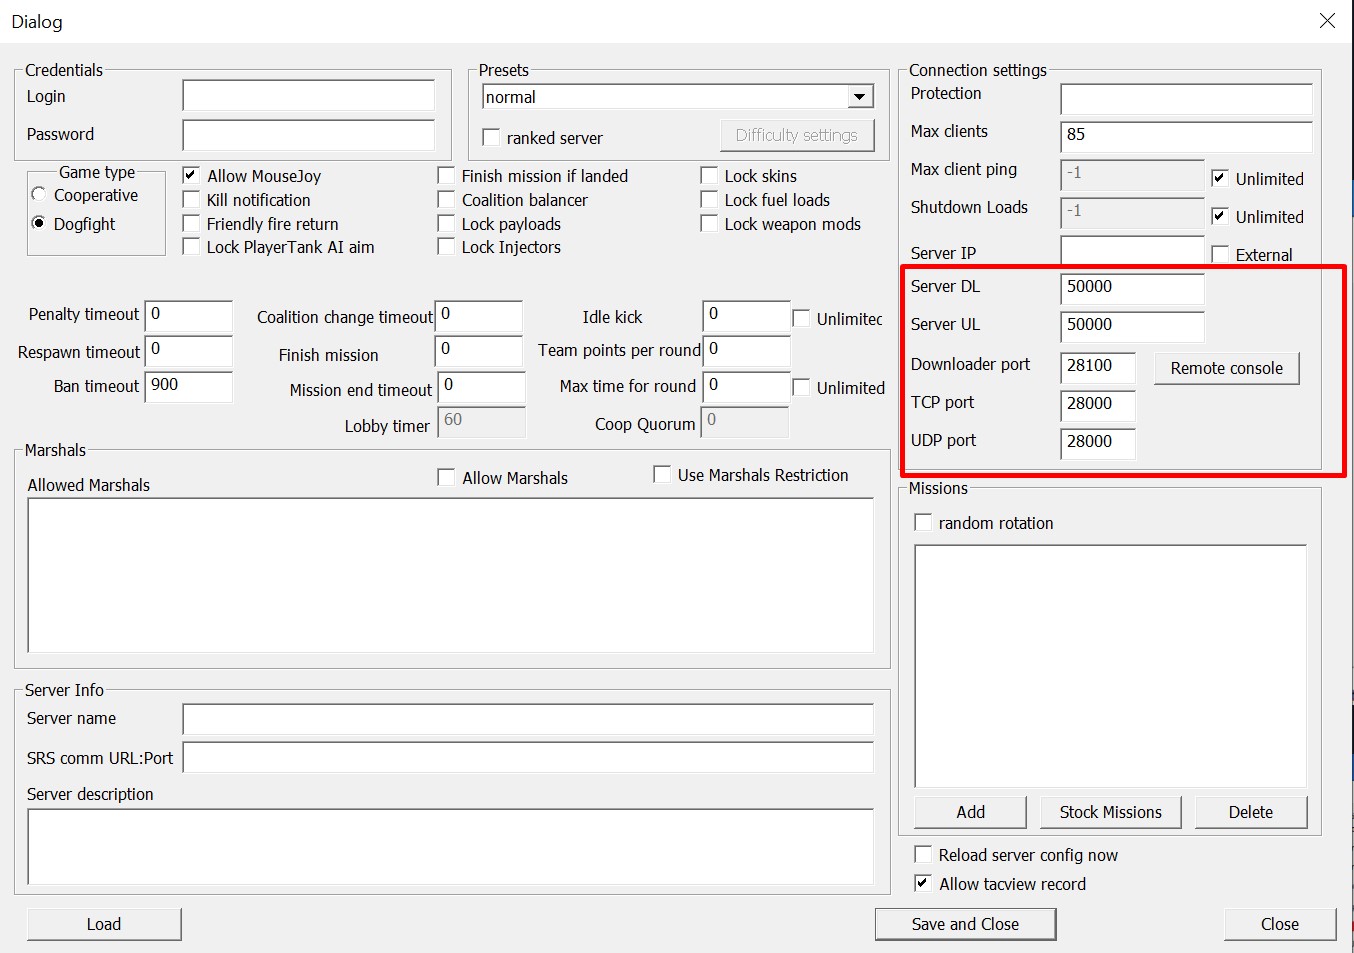The width and height of the screenshot is (1354, 953).
Task: Check the External server IP box
Action: [1220, 255]
